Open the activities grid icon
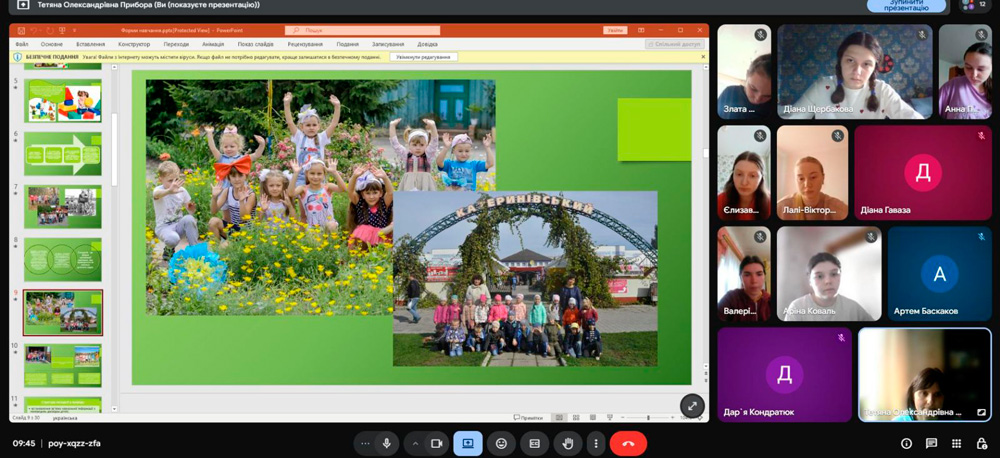 pyautogui.click(x=956, y=443)
